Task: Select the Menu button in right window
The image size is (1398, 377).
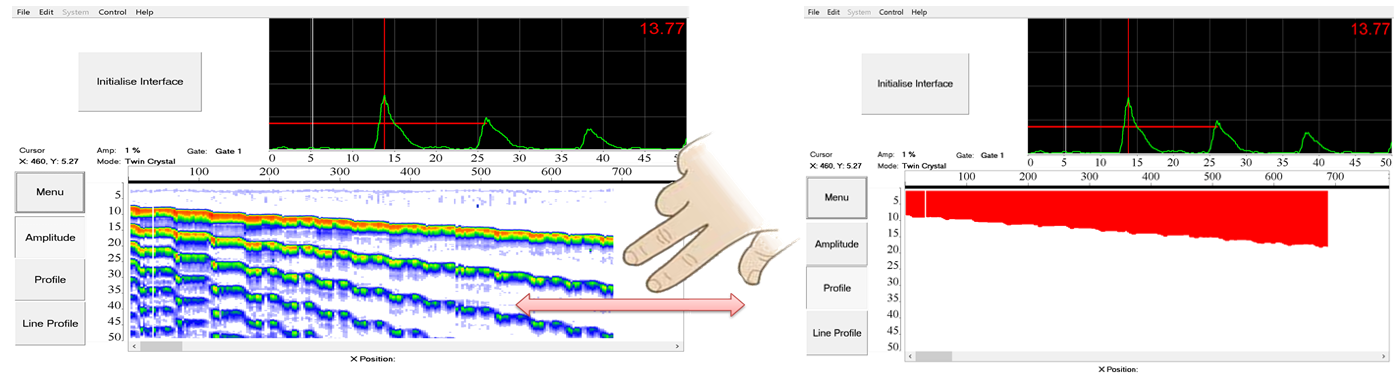Action: [x=837, y=198]
